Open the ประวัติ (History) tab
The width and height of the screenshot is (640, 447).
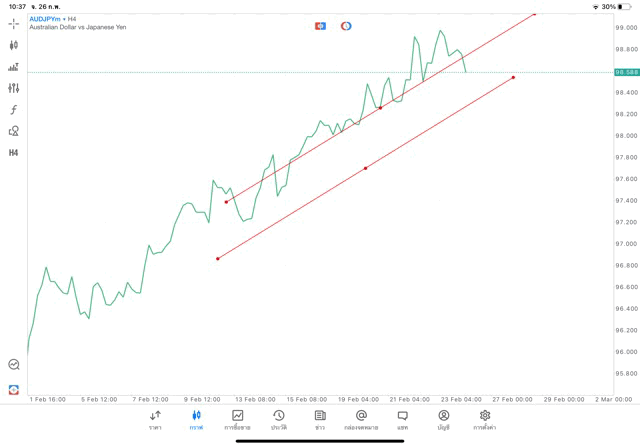[x=278, y=419]
